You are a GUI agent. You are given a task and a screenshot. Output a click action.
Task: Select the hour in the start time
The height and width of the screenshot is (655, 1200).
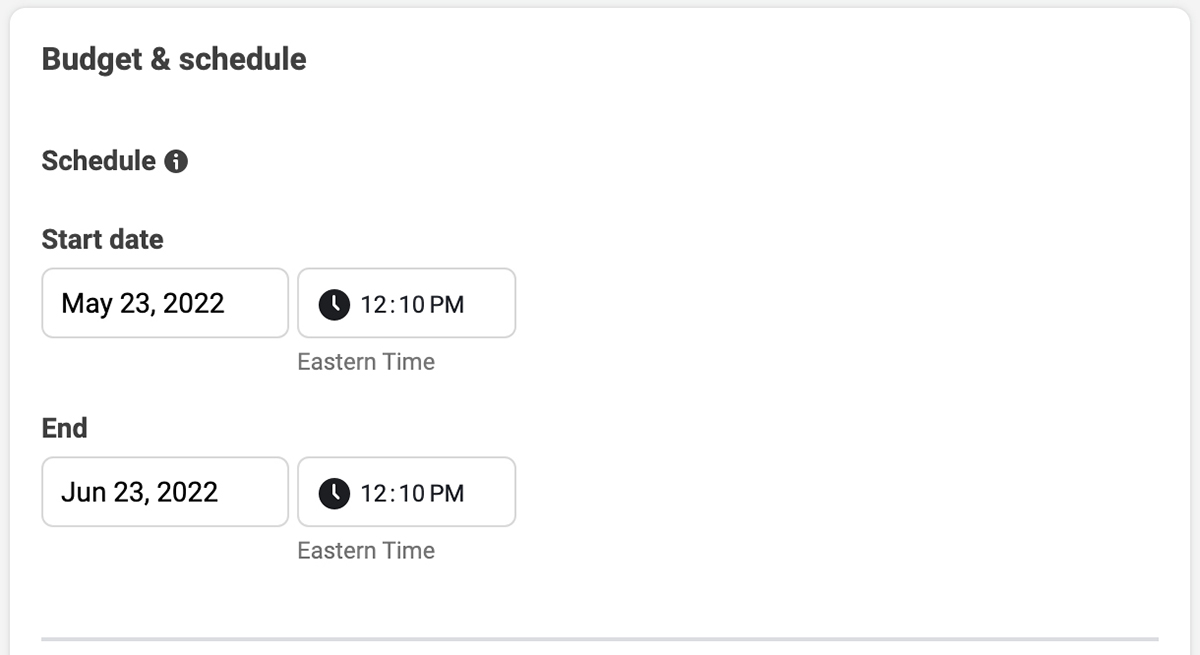(373, 305)
